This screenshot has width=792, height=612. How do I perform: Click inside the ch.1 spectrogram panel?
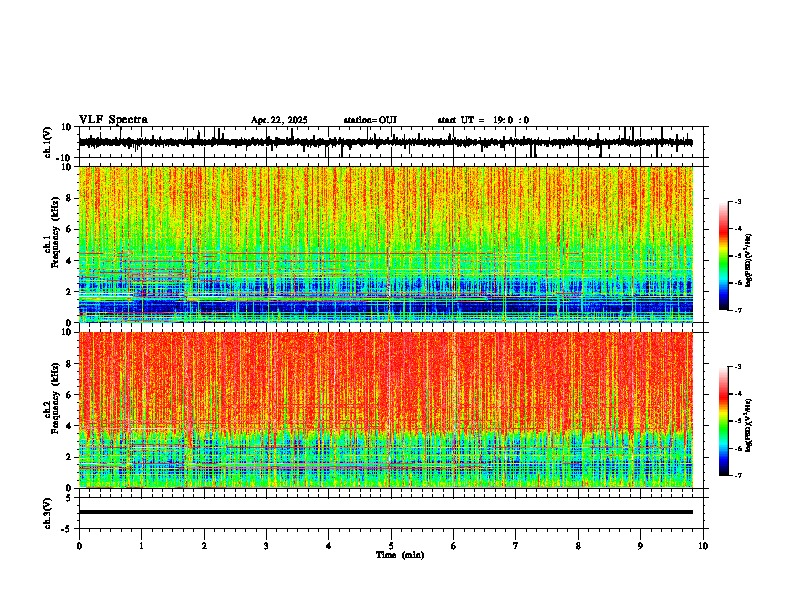[385, 244]
